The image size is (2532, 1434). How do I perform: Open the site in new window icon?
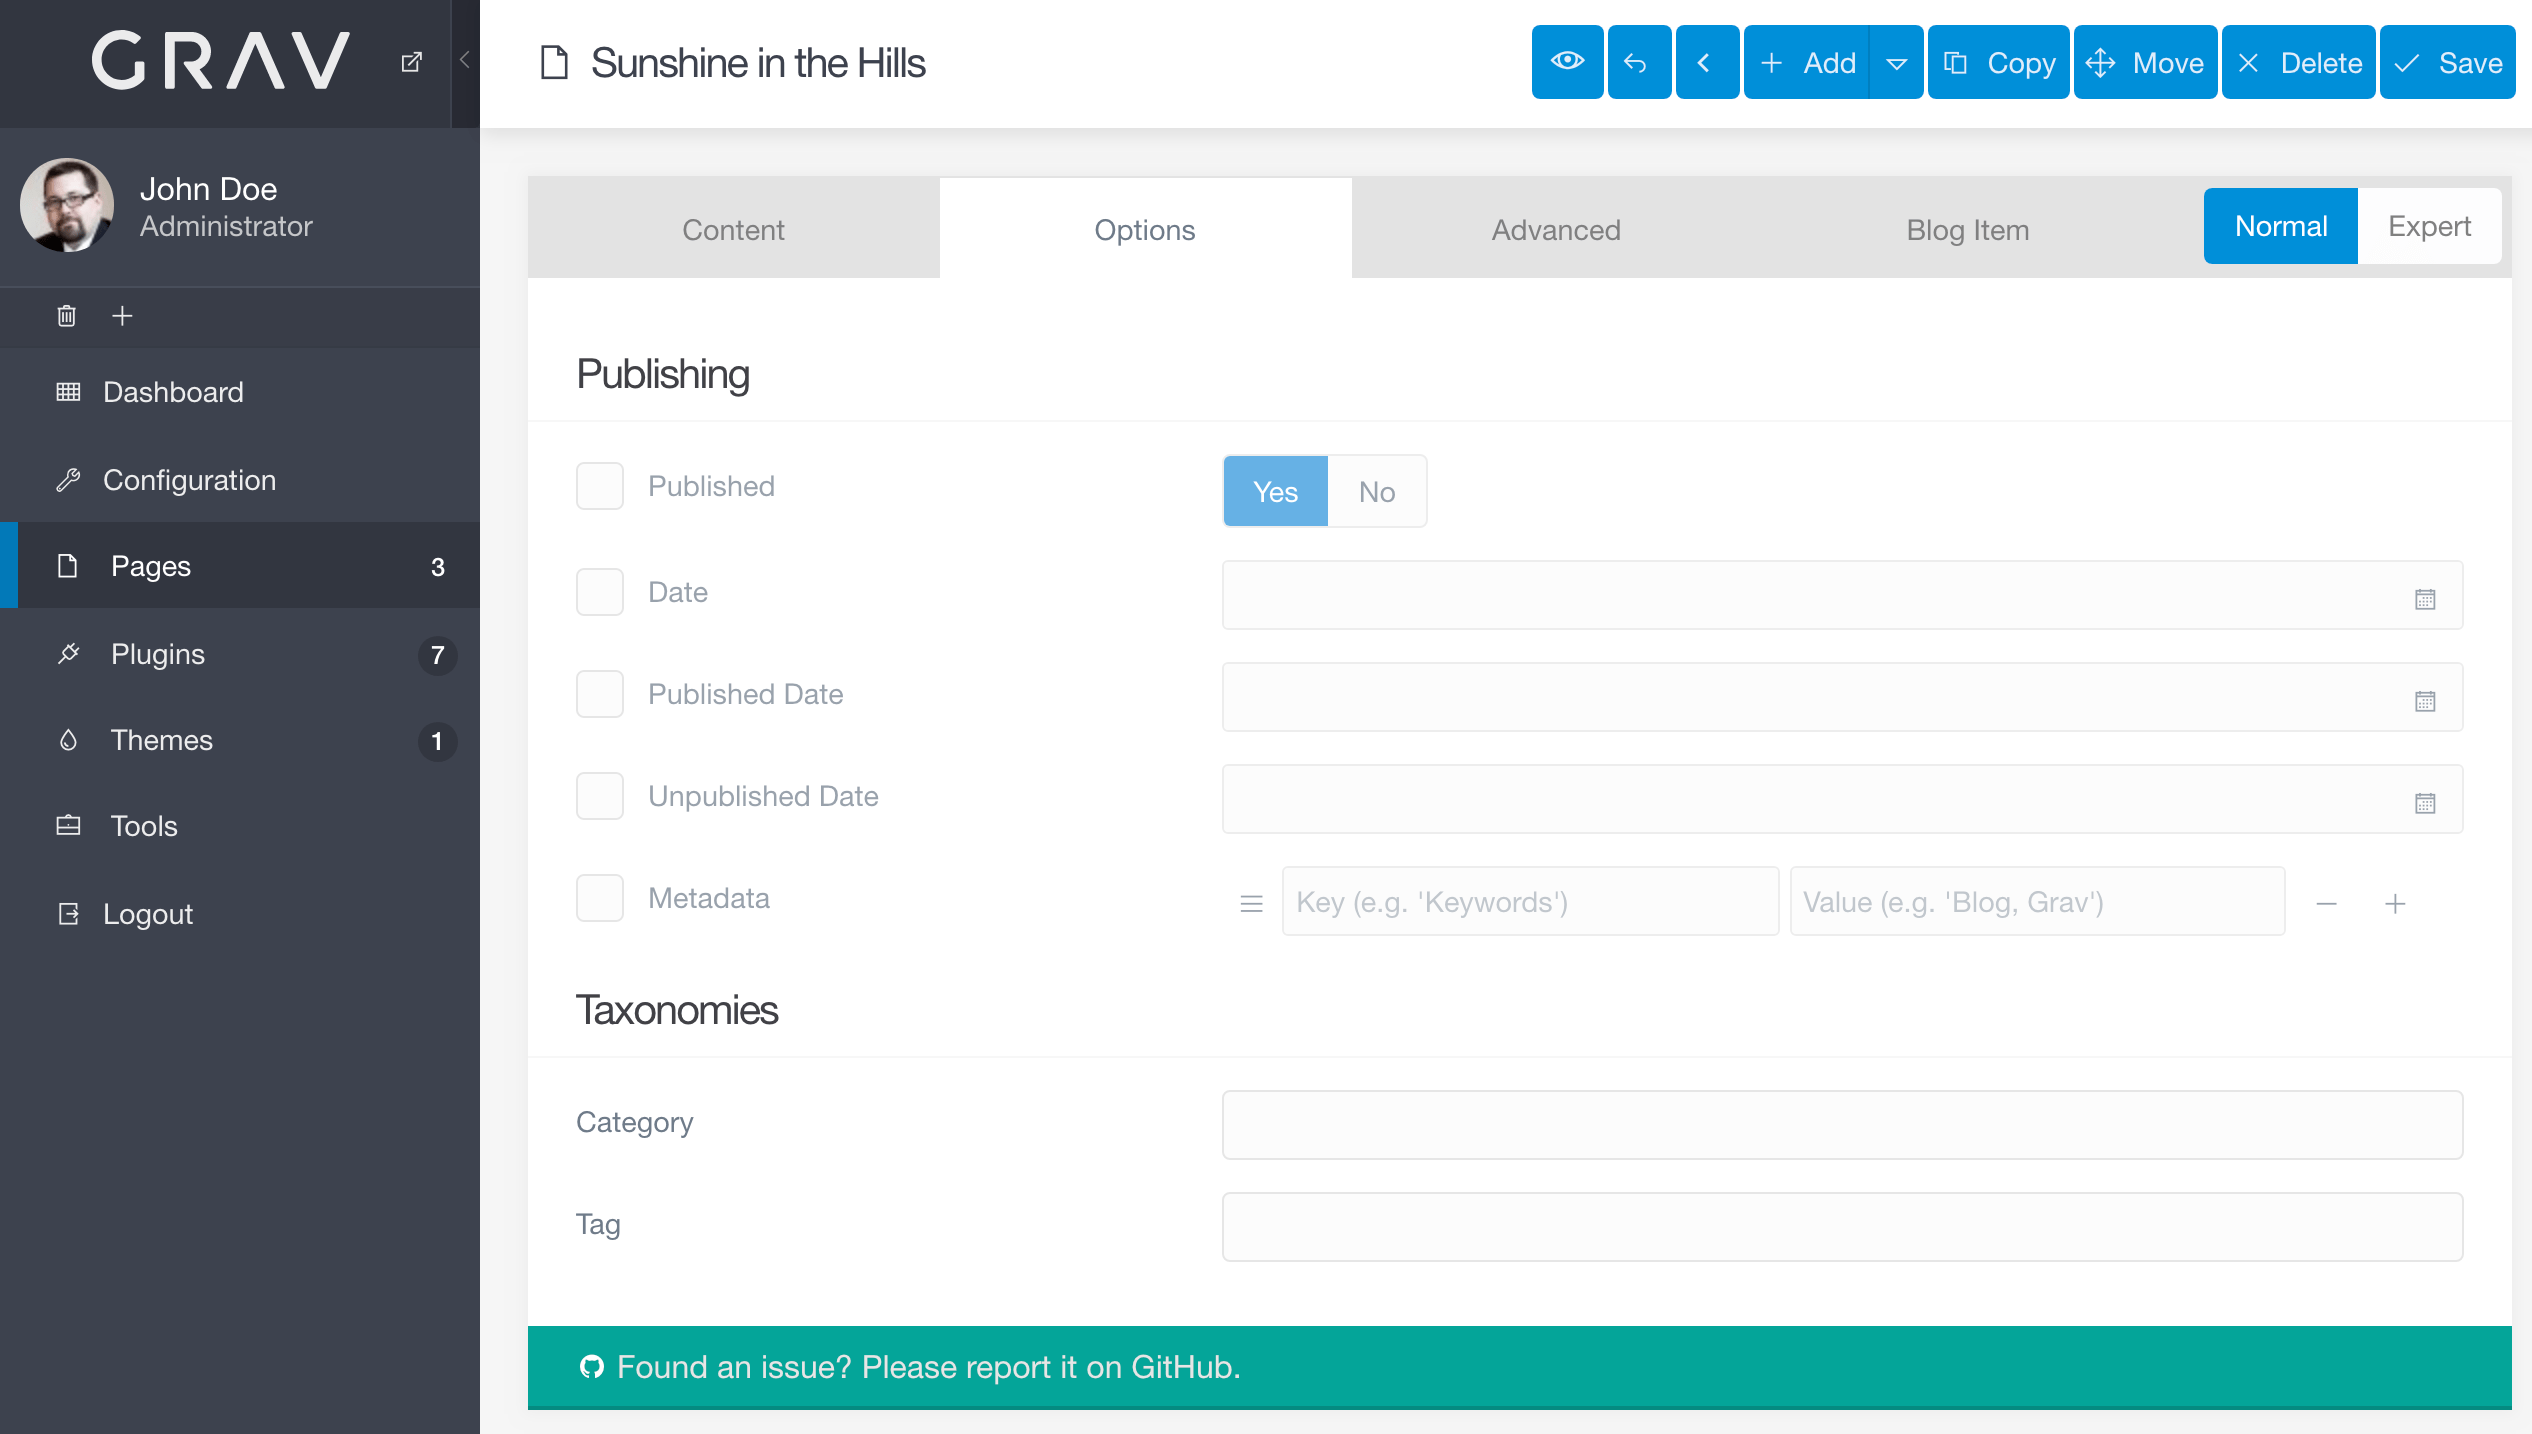412,60
